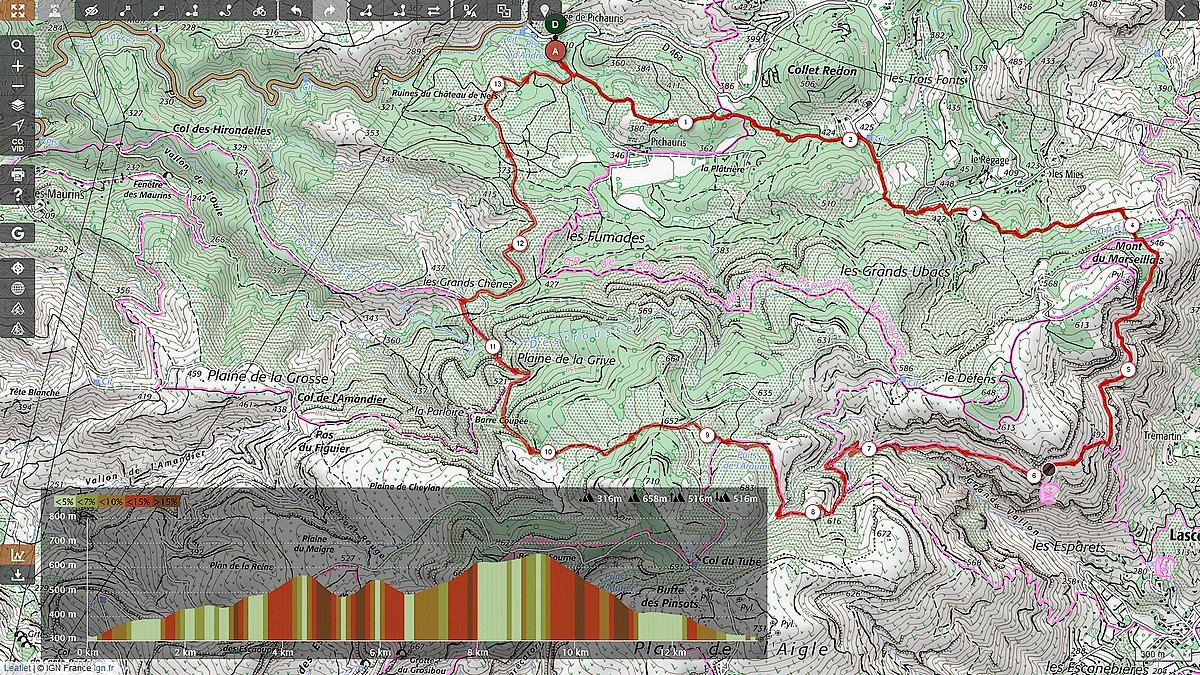Click the geolocation arrow button

pos(18,124)
